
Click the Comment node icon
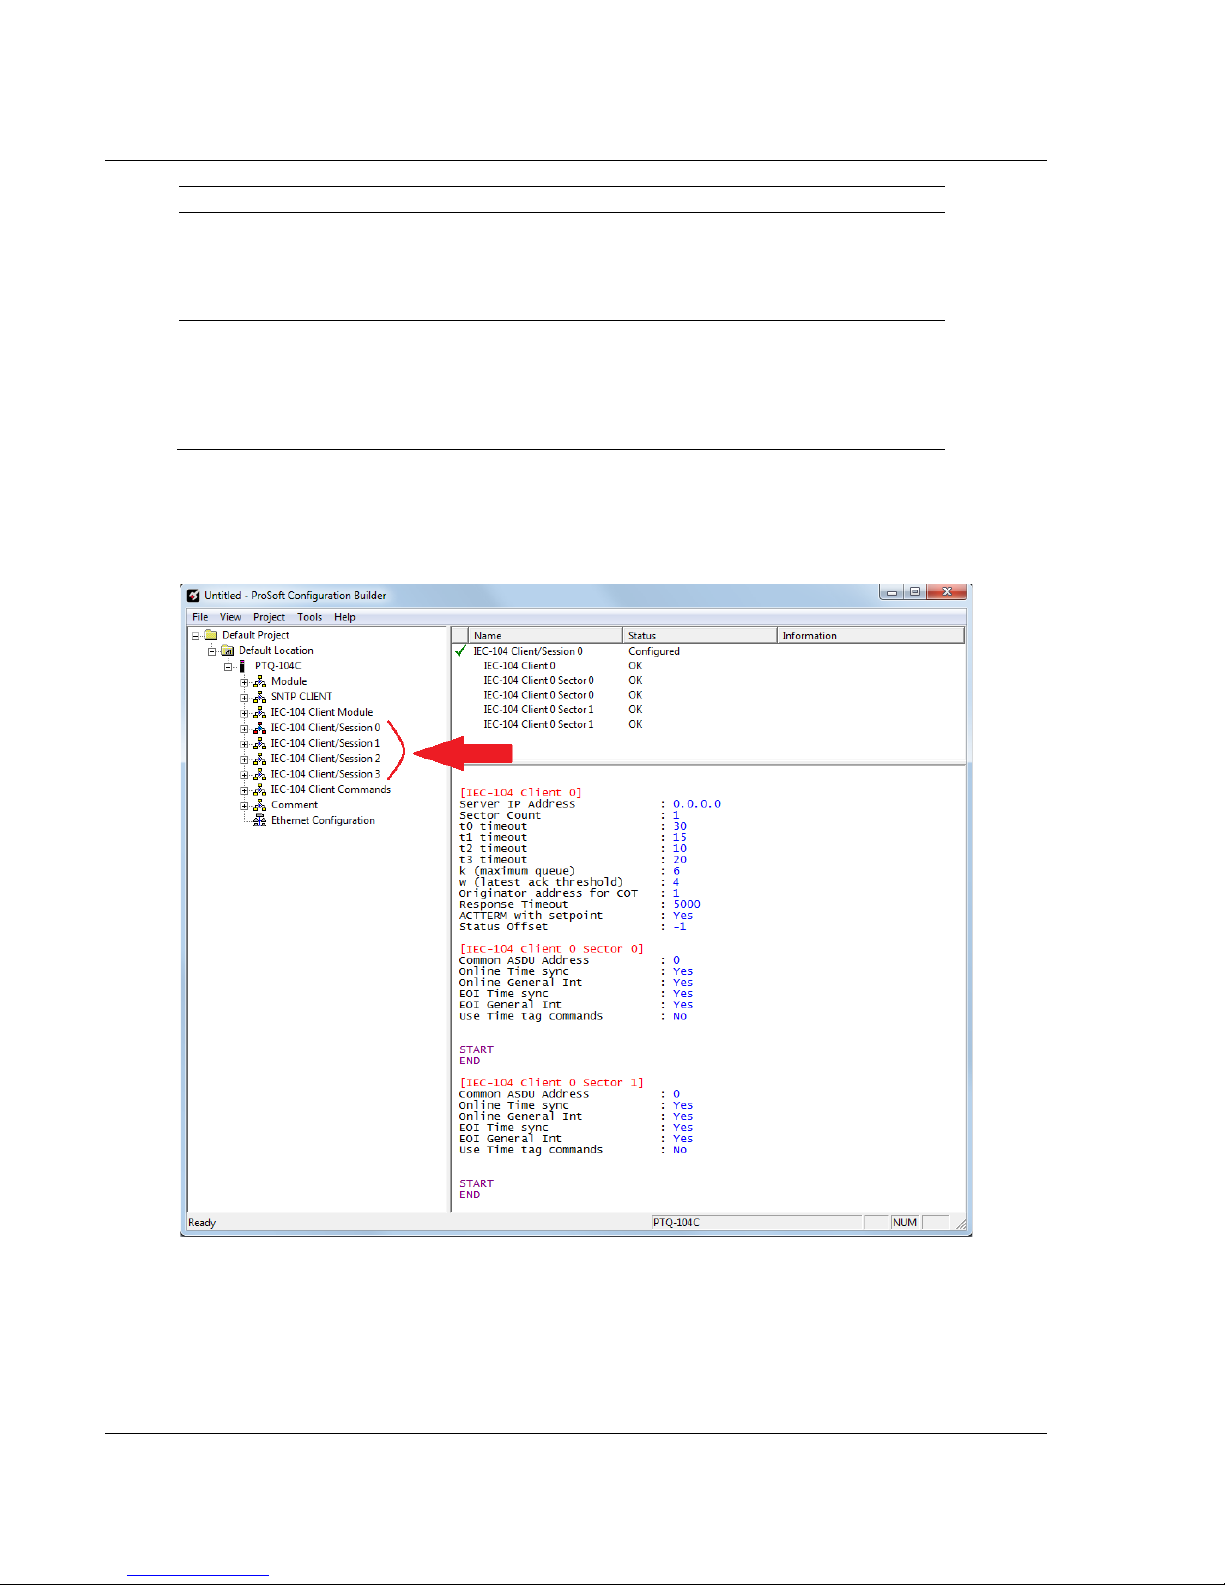pos(259,805)
